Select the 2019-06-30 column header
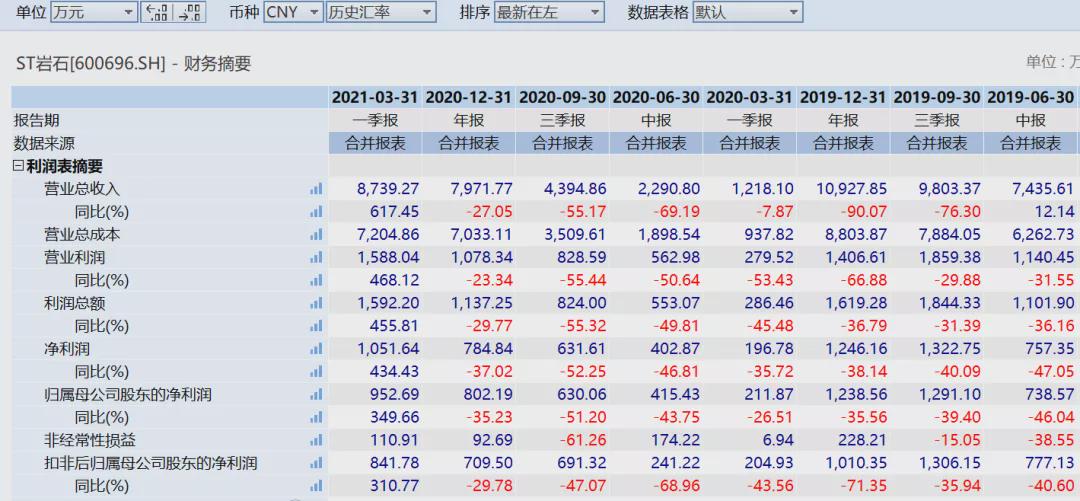This screenshot has width=1080, height=501. (1030, 97)
